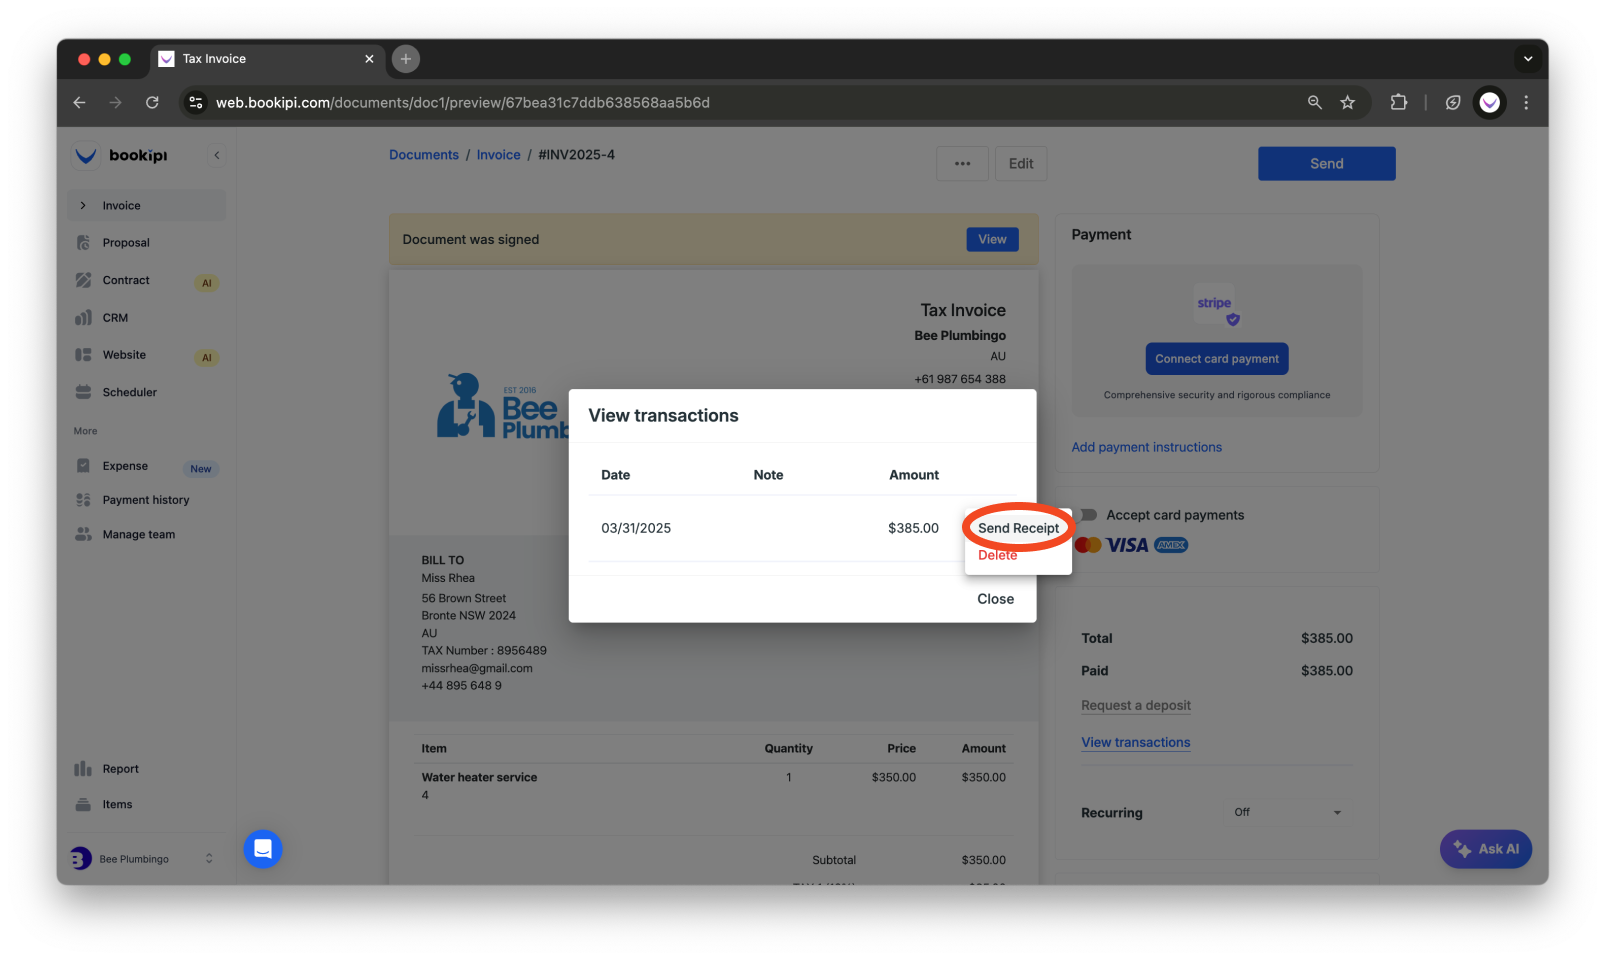Collapse the sidebar with the chevron
This screenshot has height=960, width=1606.
click(217, 155)
